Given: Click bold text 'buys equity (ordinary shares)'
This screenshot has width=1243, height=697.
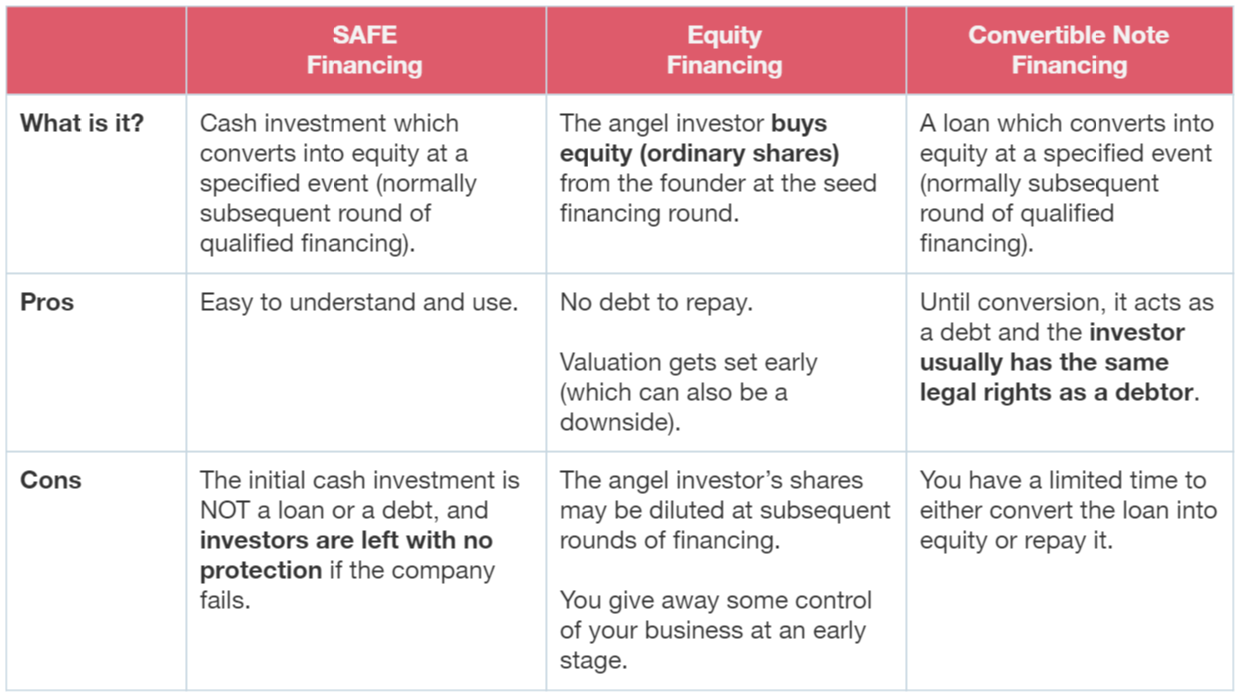Looking at the screenshot, I should click(700, 139).
